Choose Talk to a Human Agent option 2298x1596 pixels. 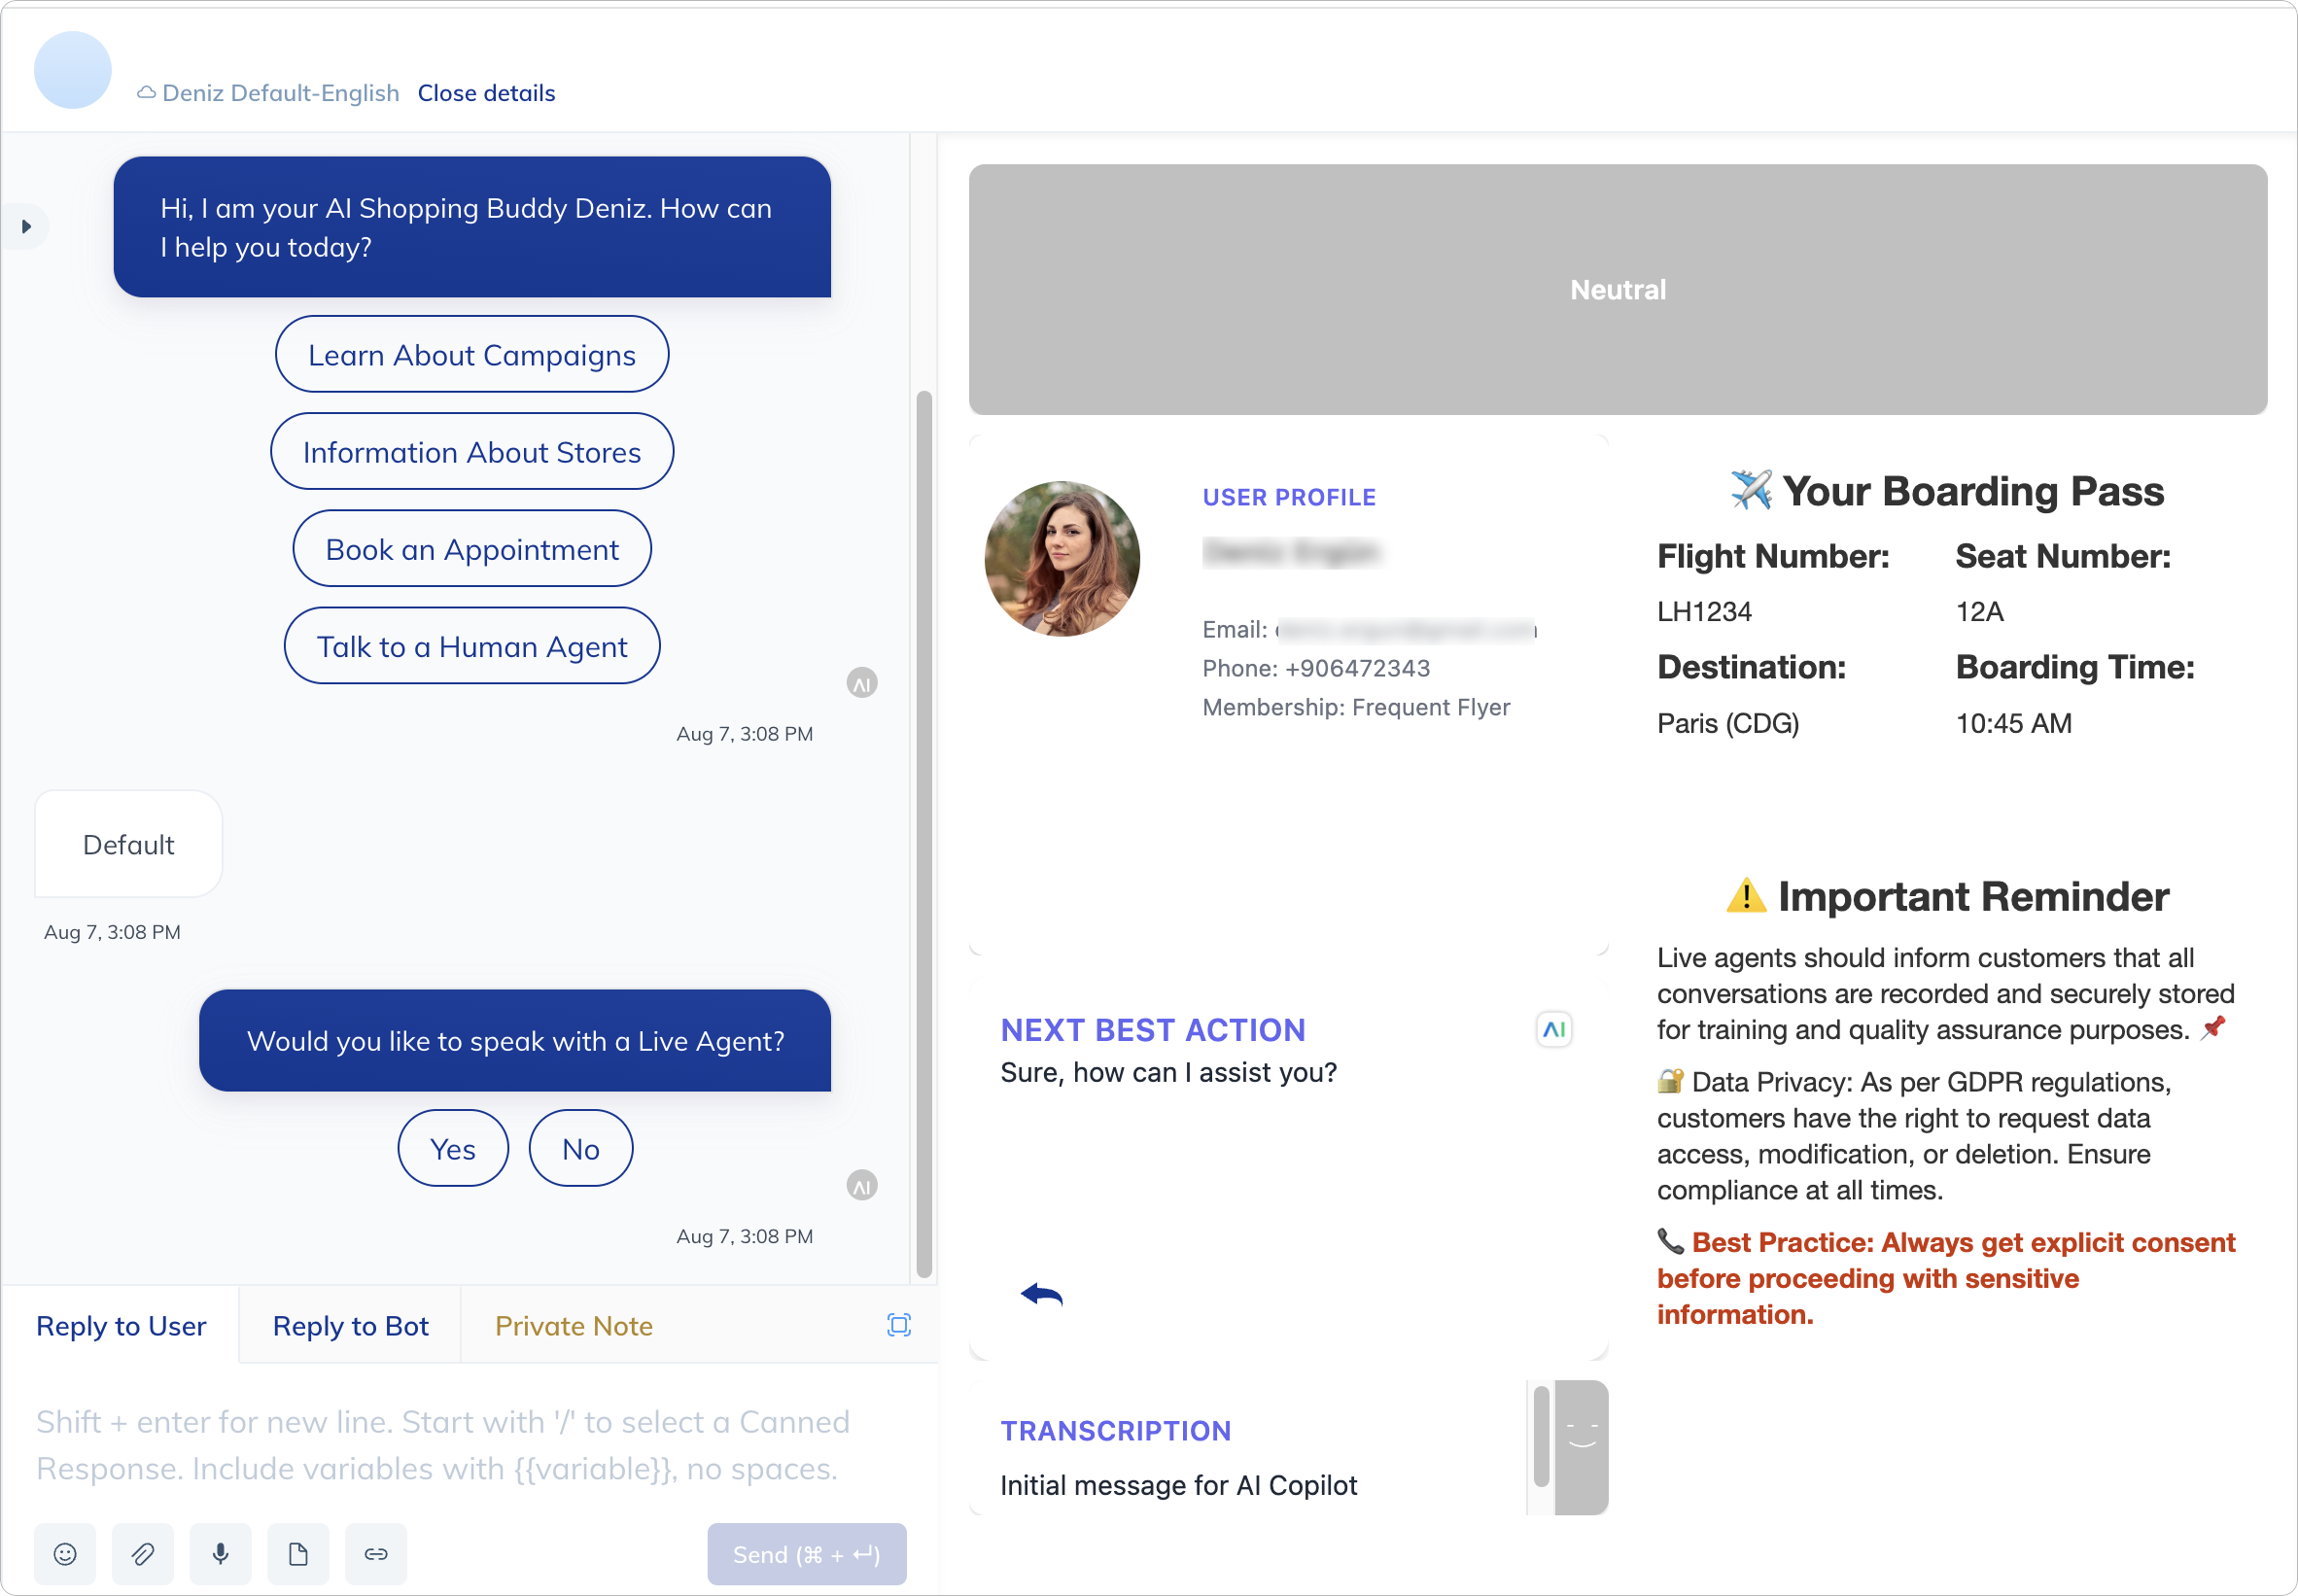click(x=472, y=647)
